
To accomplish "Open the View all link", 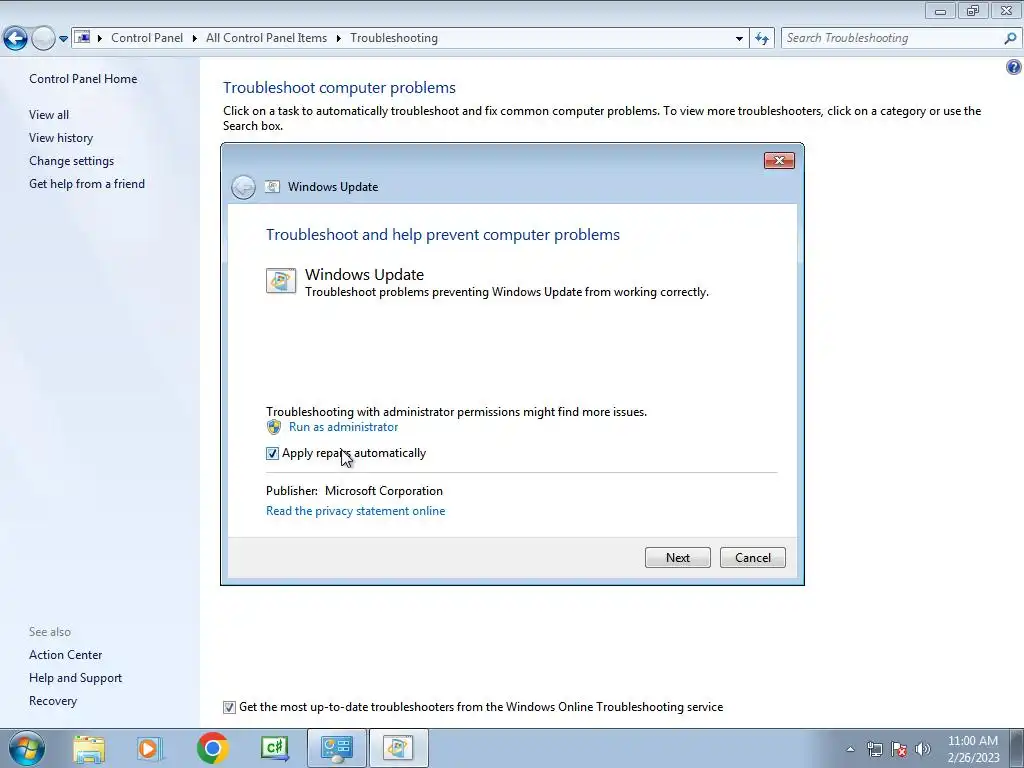I will 49,115.
